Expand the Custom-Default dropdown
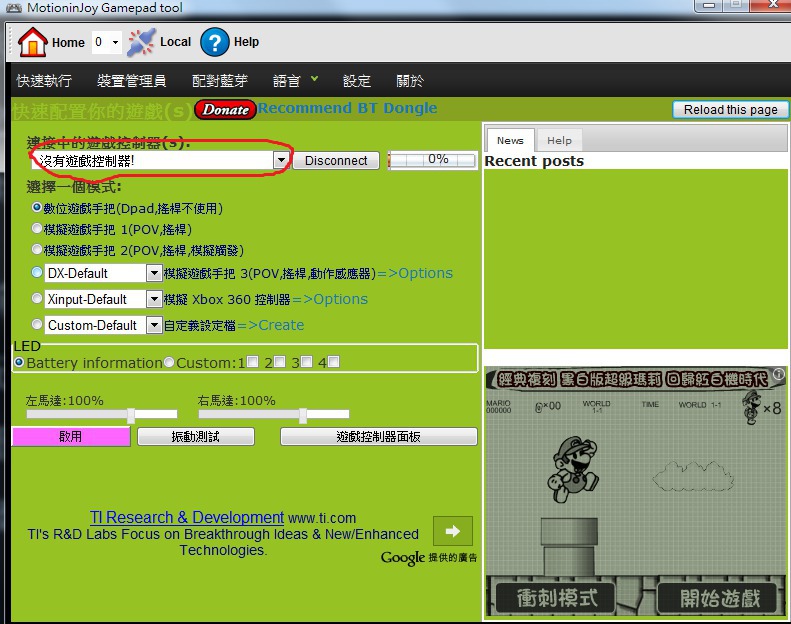Image resolution: width=791 pixels, height=624 pixels. (x=154, y=325)
